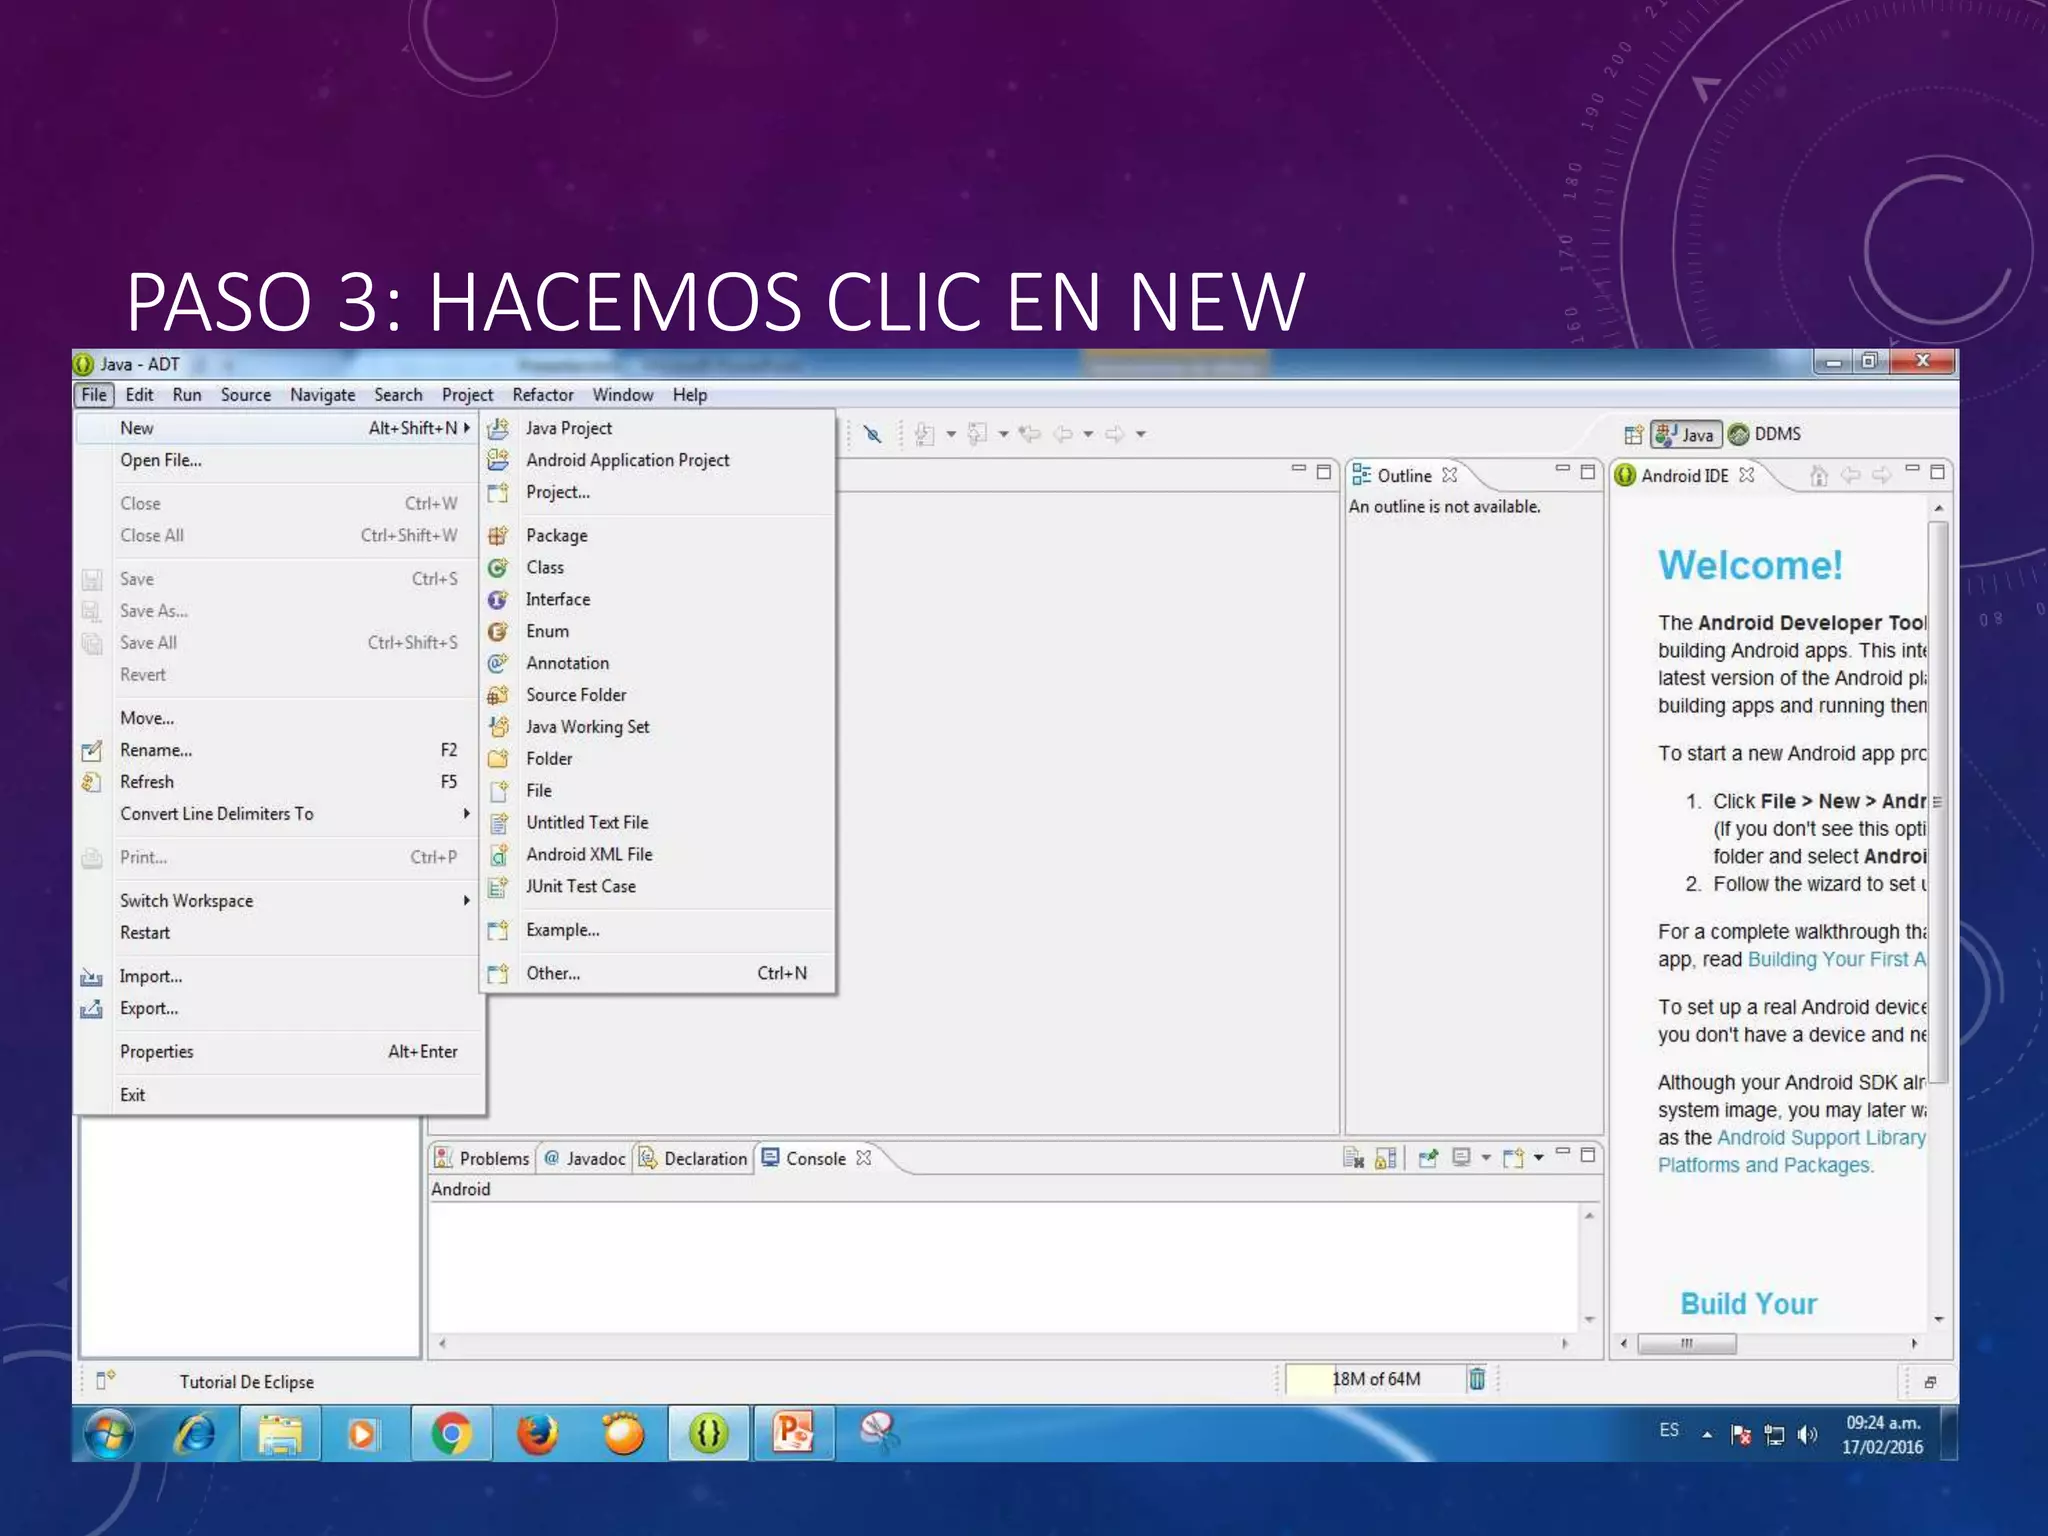
Task: Click the Clear Console icon
Action: pyautogui.click(x=1353, y=1158)
